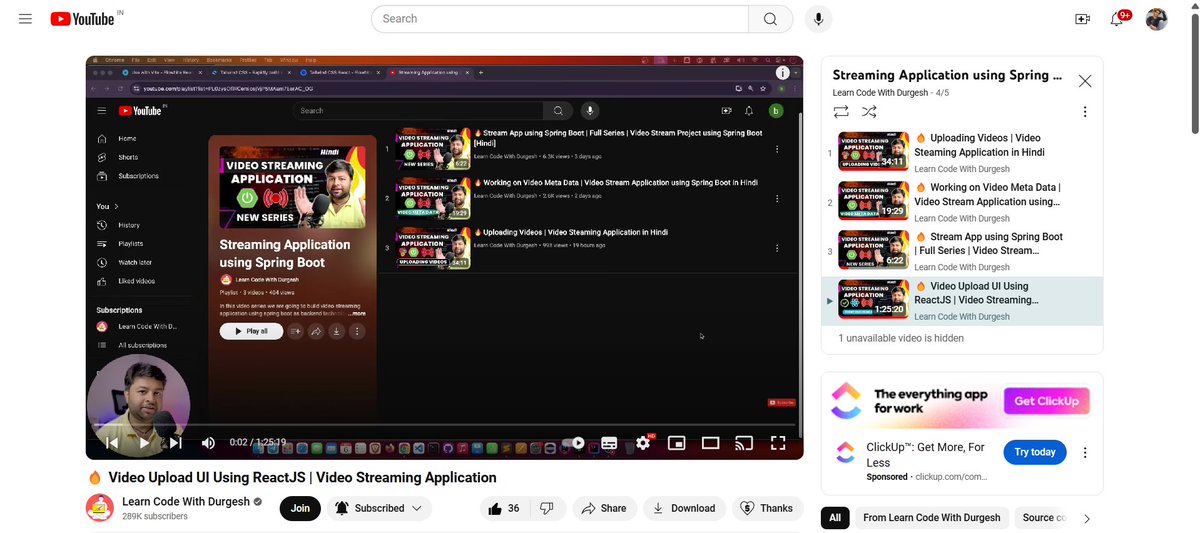Like the video with 36 likes
This screenshot has width=1200, height=533.
point(504,508)
